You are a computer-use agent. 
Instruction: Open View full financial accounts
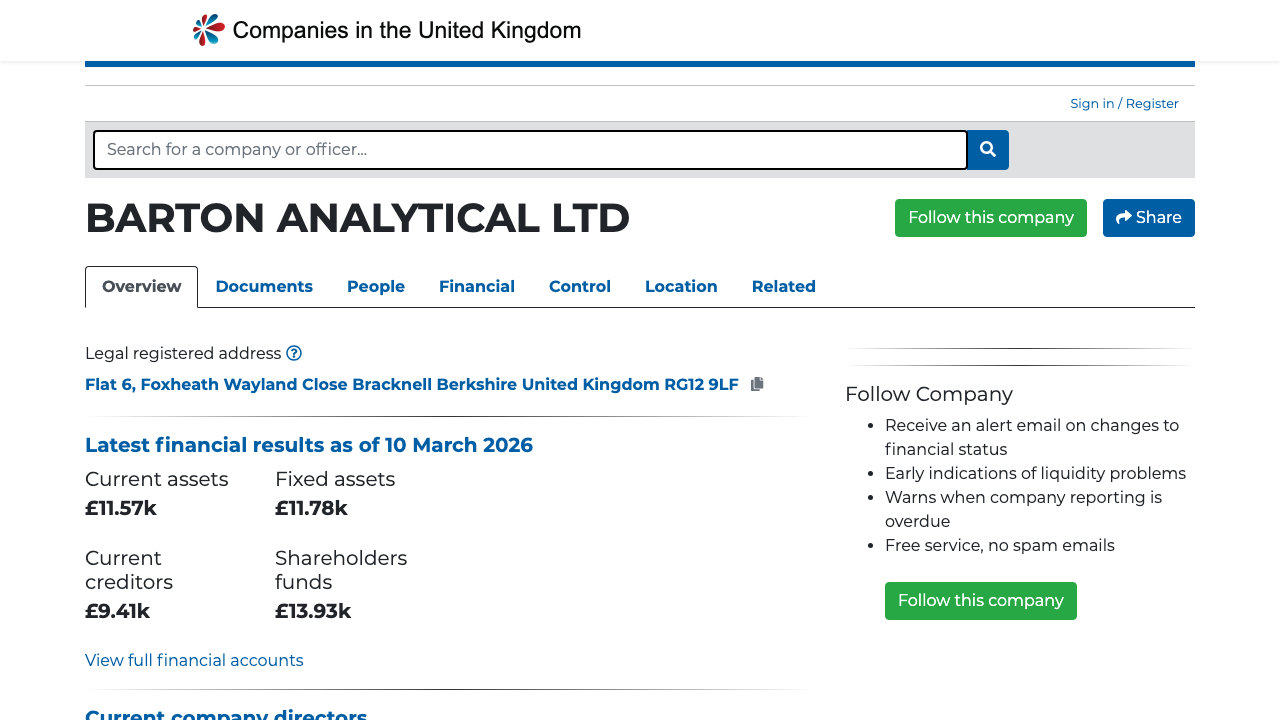(x=194, y=660)
